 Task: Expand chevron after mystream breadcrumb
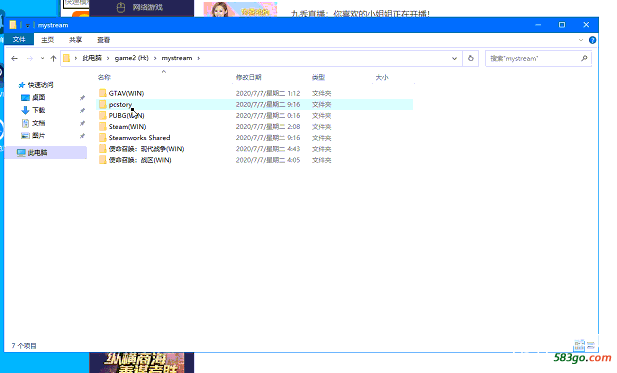coord(199,58)
